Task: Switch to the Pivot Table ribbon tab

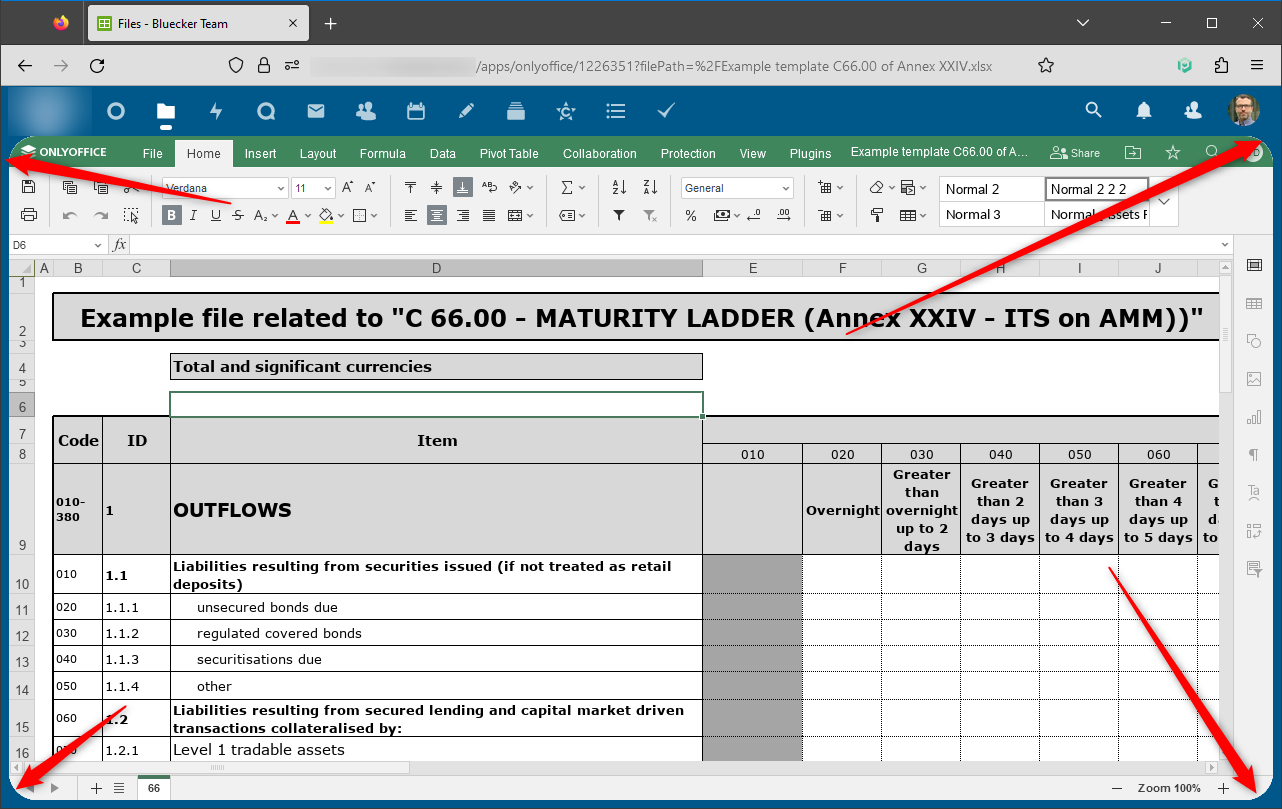Action: [509, 153]
